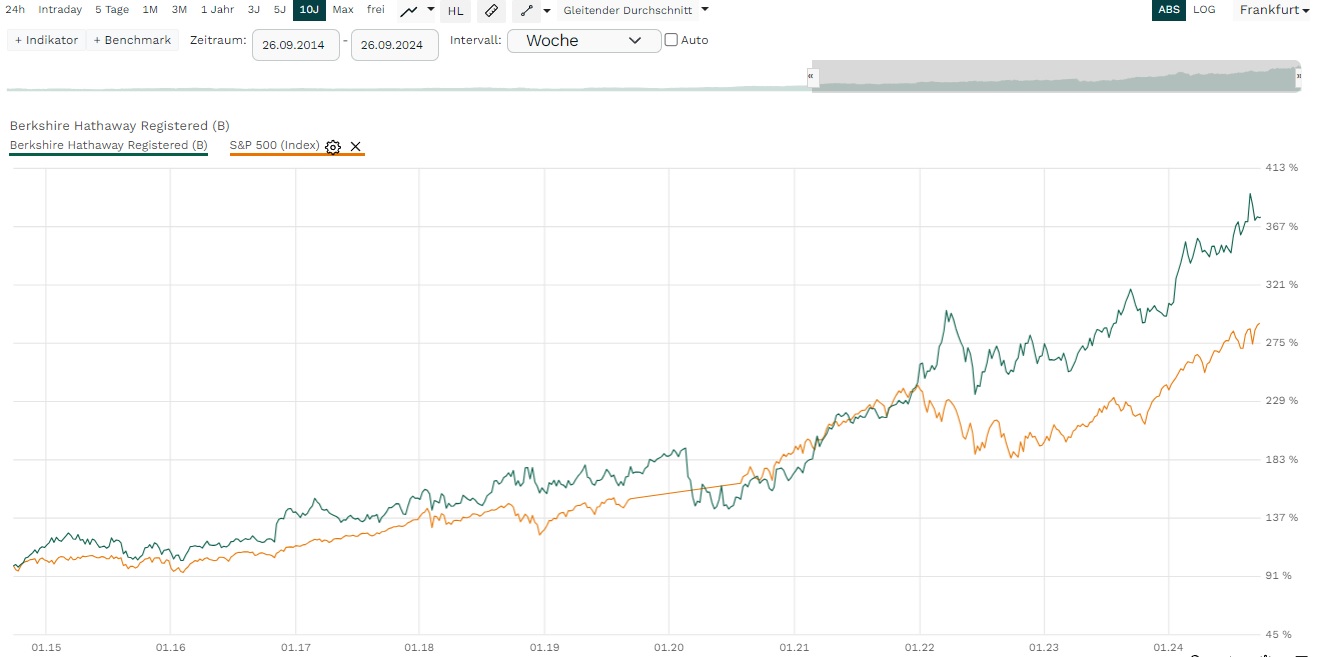This screenshot has width=1317, height=657.
Task: Click the 01.17 date axis label
Action: (295, 648)
